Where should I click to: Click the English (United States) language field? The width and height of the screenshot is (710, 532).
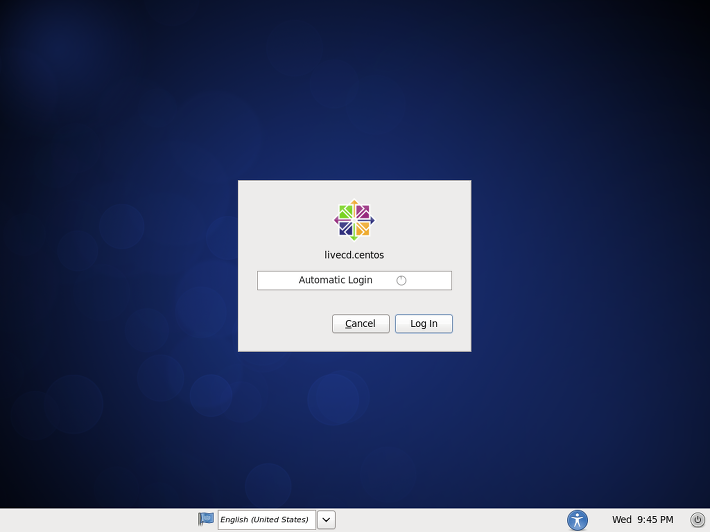(x=266, y=520)
